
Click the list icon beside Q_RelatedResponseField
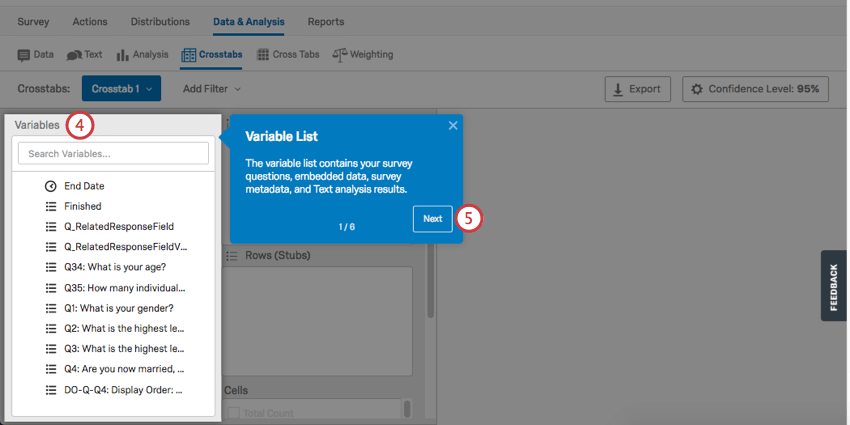pos(50,227)
